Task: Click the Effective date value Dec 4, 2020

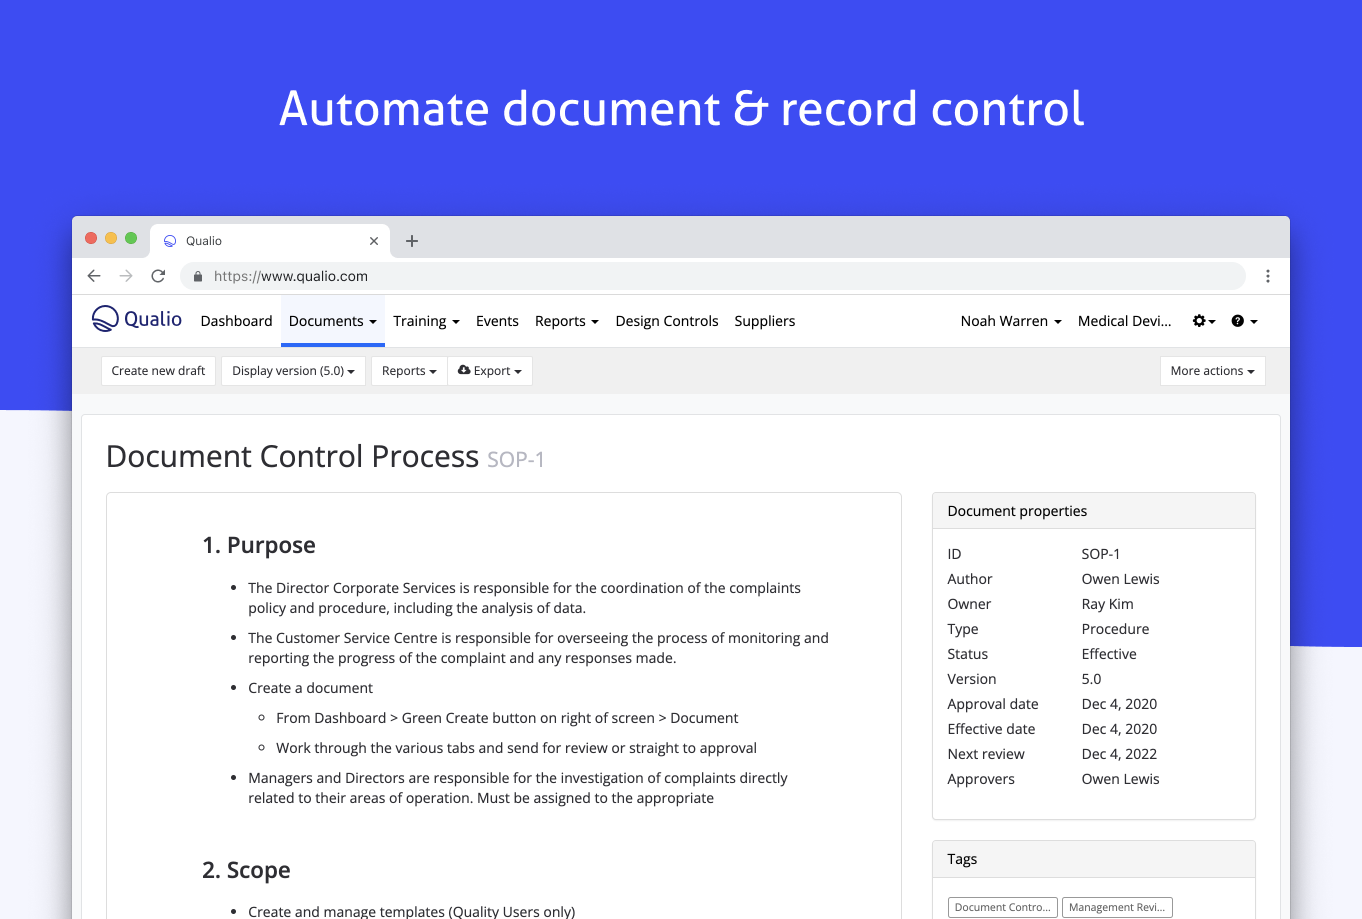Action: pos(1120,729)
